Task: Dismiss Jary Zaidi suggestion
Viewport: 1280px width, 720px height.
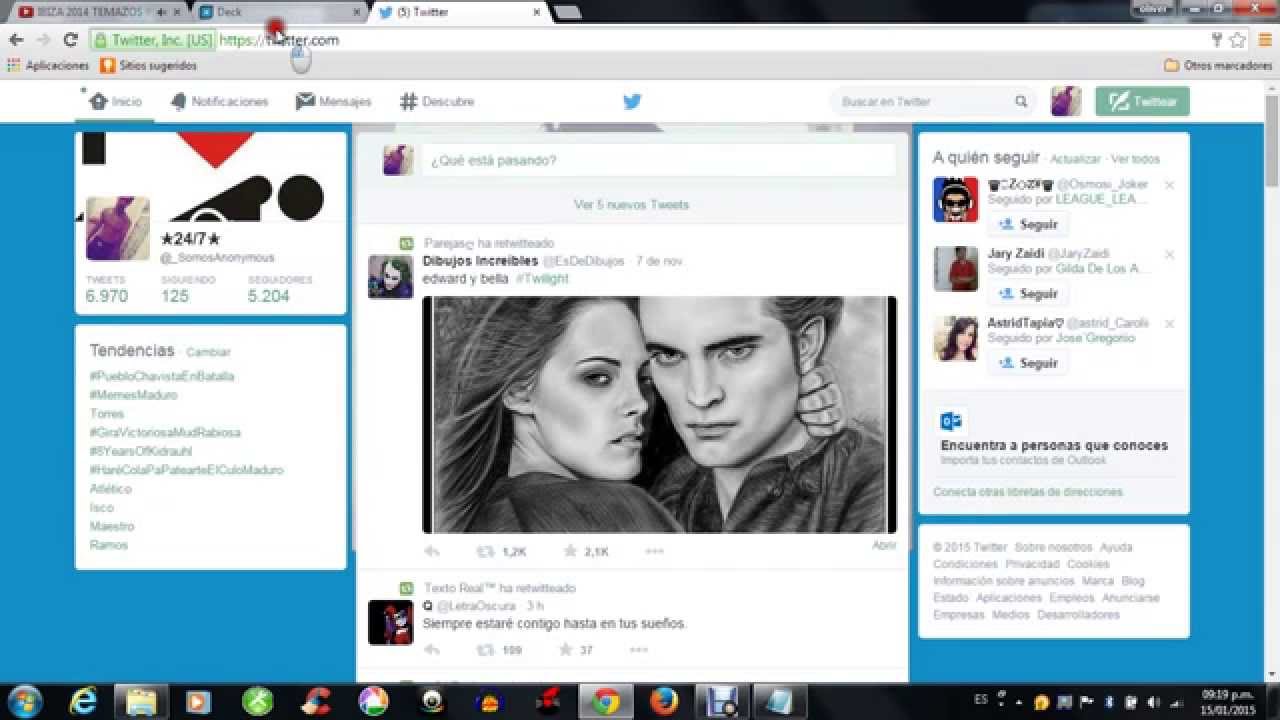Action: pos(1169,255)
